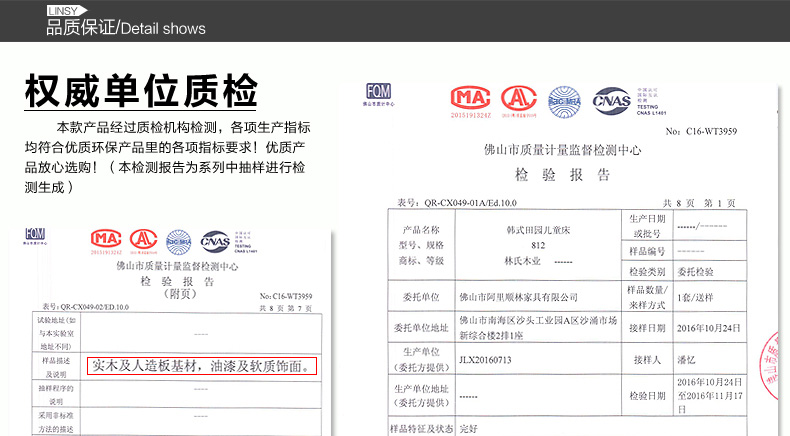Click the 检验日期 label cell
This screenshot has width=790, height=436.
point(647,396)
